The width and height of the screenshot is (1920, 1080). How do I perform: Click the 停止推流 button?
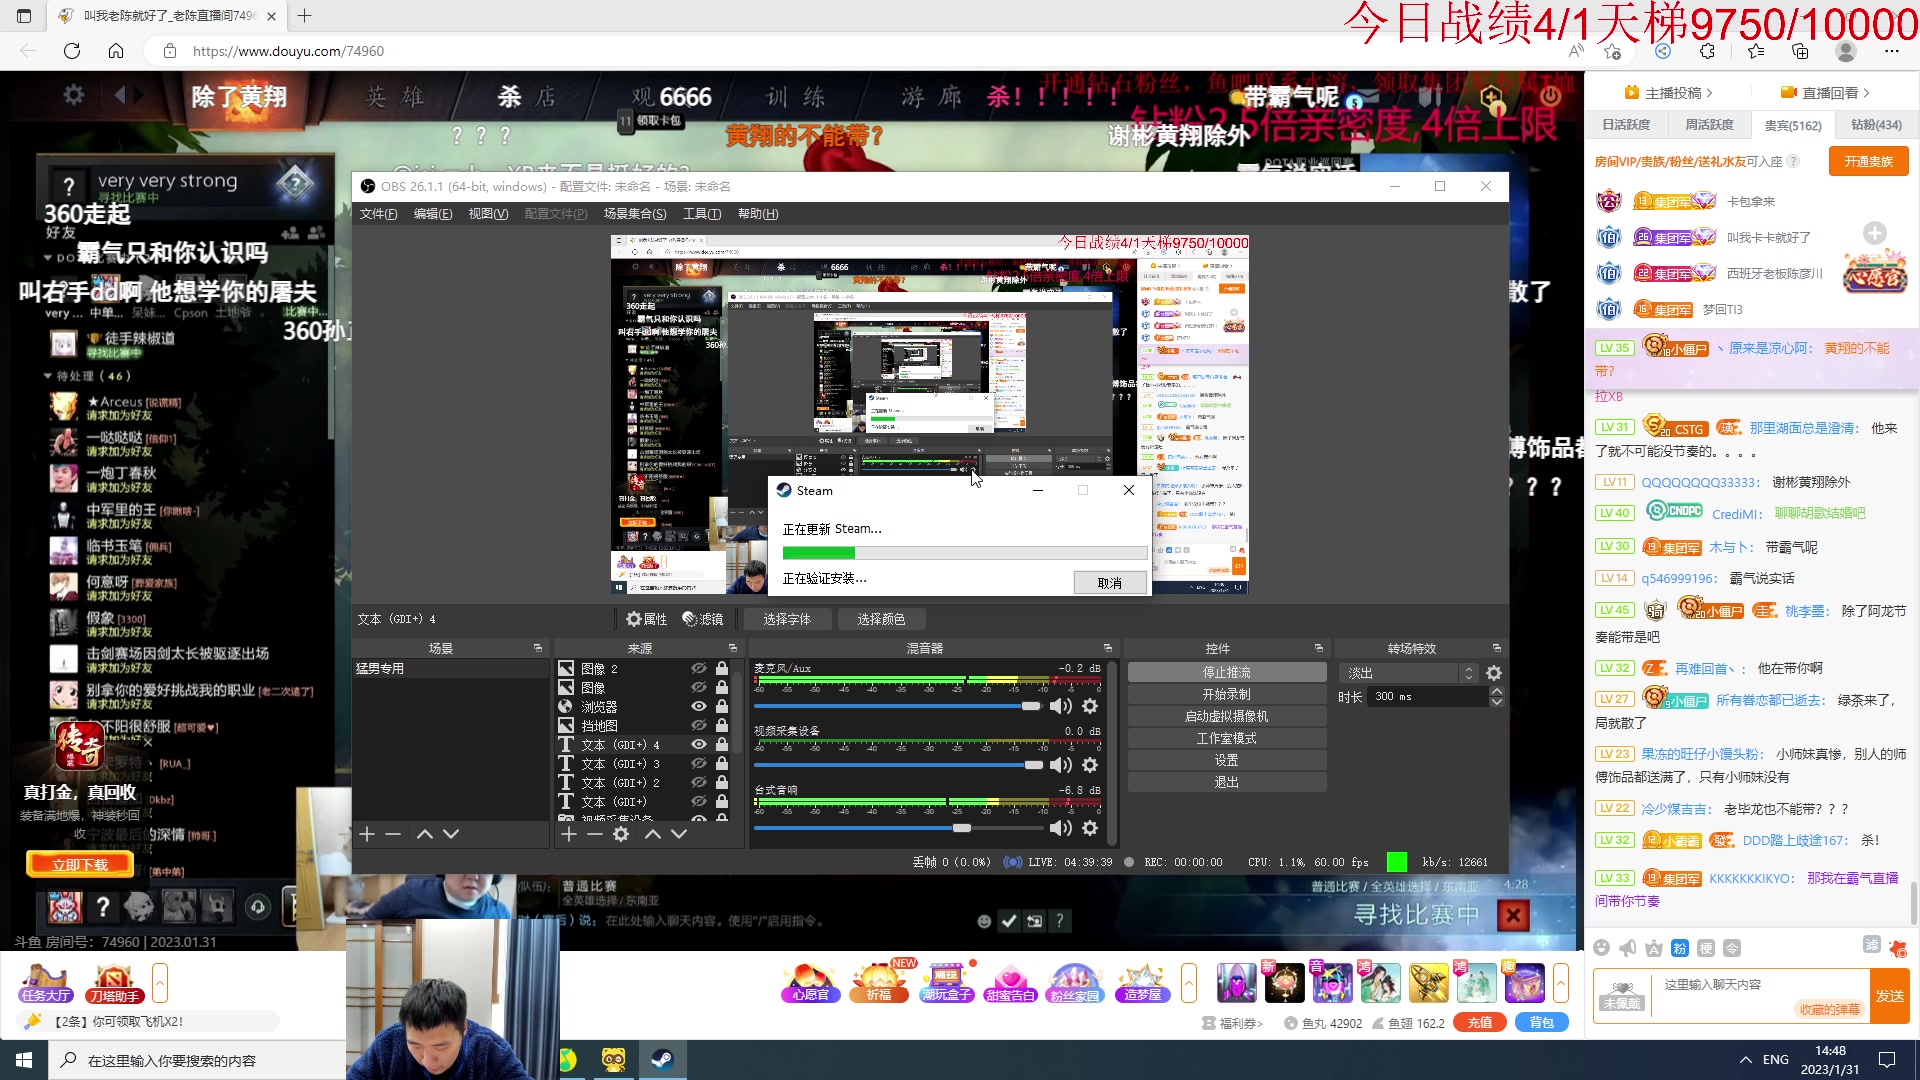point(1226,672)
